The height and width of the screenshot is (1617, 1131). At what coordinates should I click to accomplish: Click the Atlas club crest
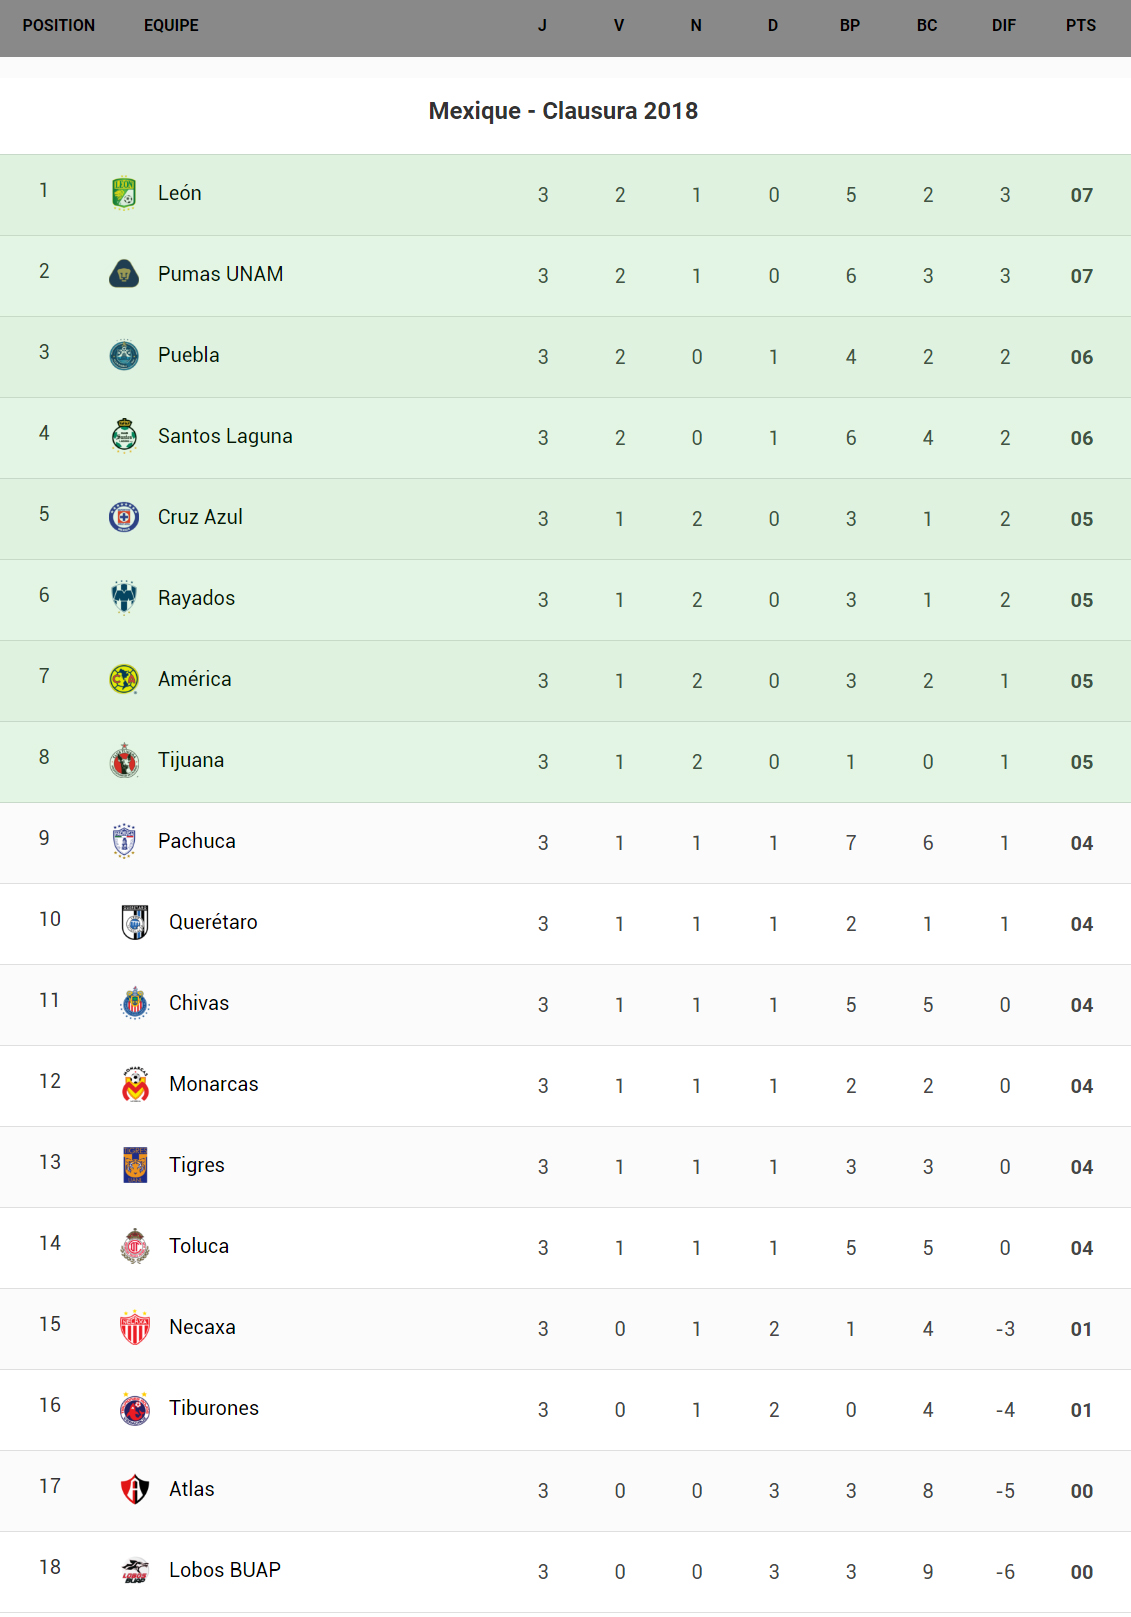tap(135, 1489)
